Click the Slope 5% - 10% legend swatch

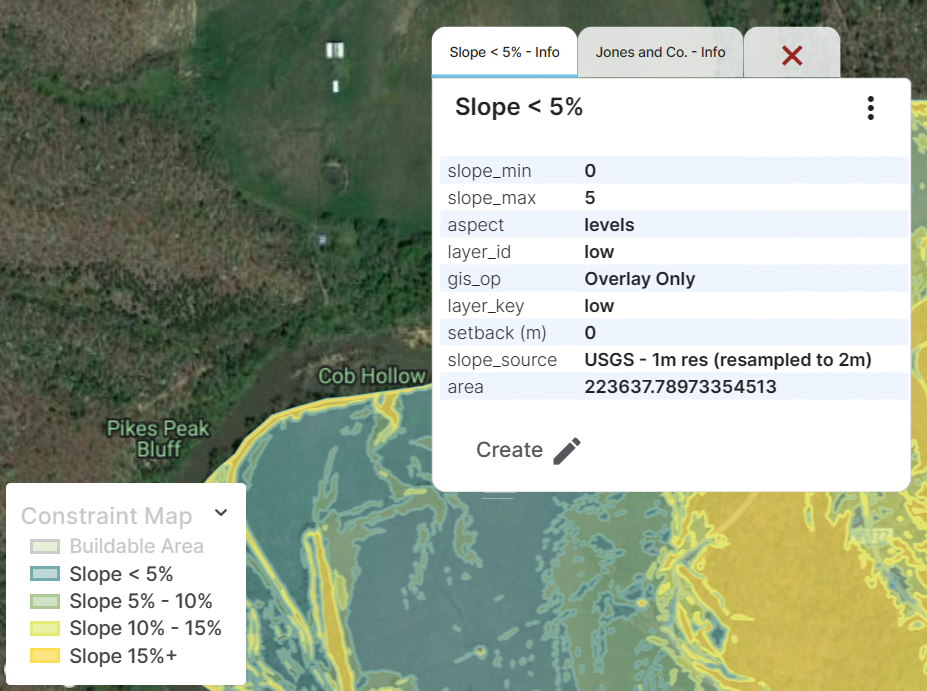44,601
